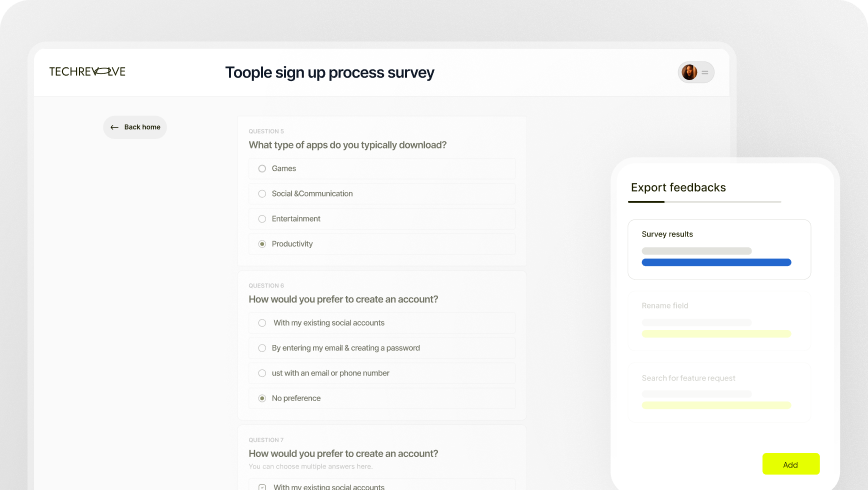This screenshot has width=868, height=490.
Task: Select the email or phone number option
Action: (x=262, y=373)
